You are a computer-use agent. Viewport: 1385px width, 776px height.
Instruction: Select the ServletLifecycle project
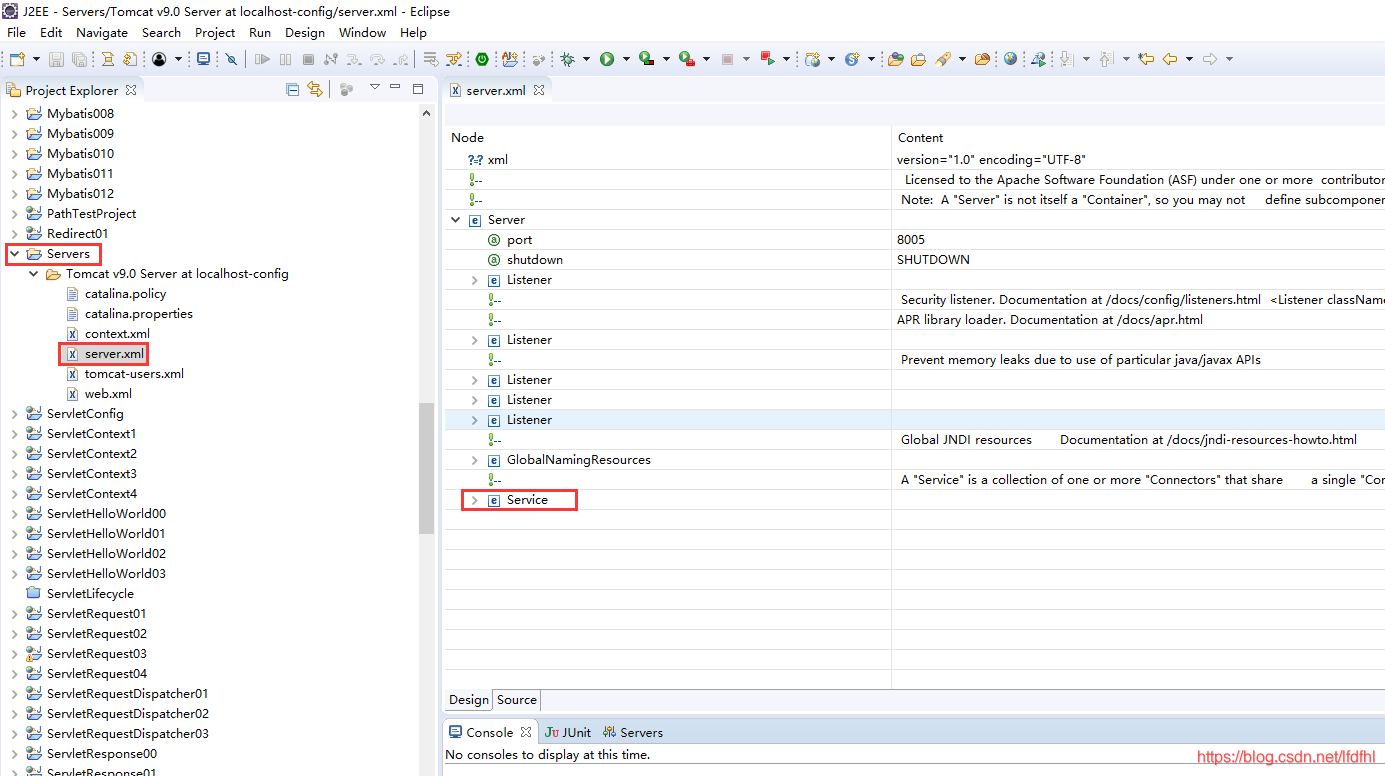pyautogui.click(x=80, y=594)
